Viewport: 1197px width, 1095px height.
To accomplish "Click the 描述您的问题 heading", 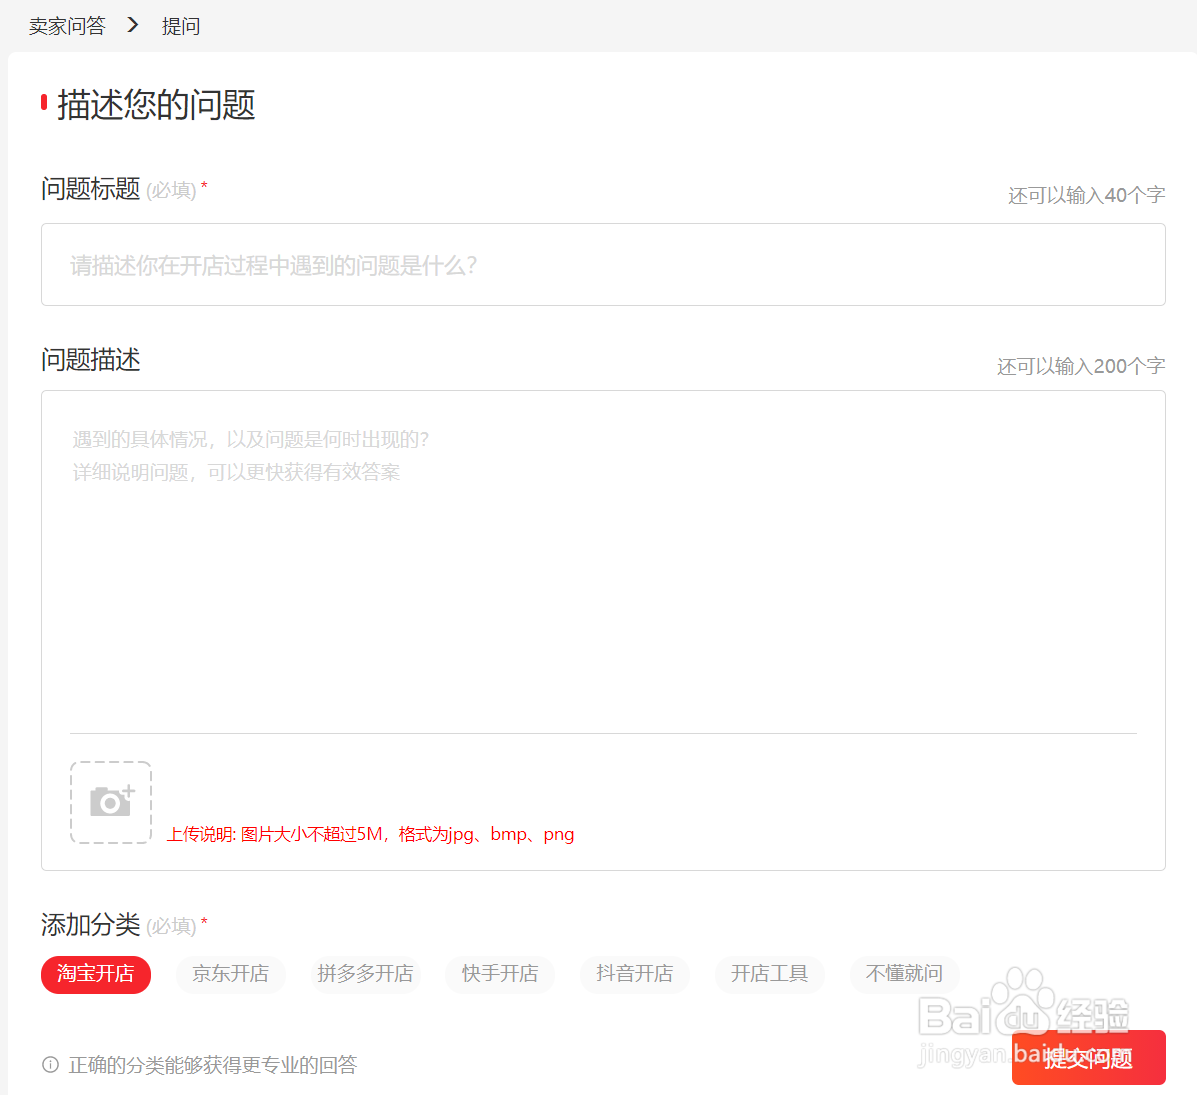I will click(x=156, y=105).
